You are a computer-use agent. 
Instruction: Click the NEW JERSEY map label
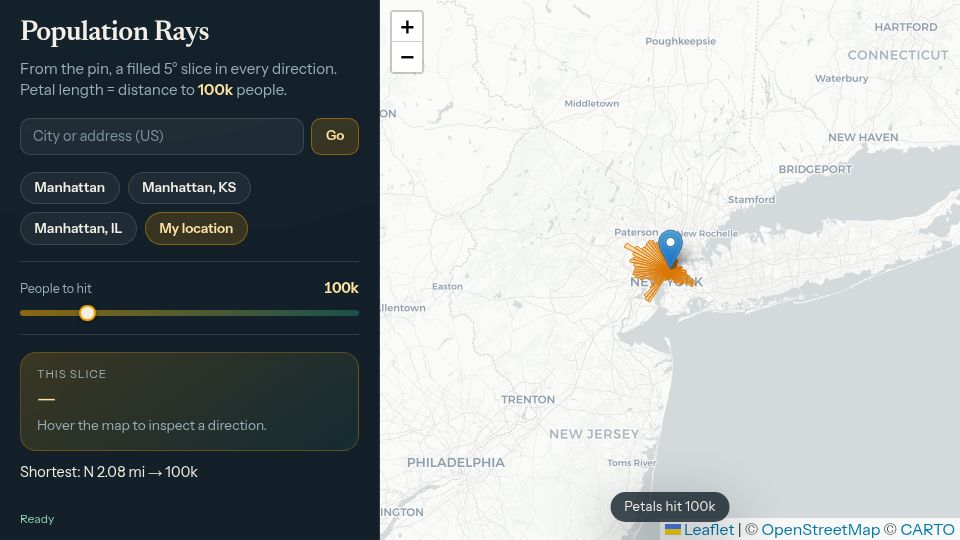click(x=594, y=434)
